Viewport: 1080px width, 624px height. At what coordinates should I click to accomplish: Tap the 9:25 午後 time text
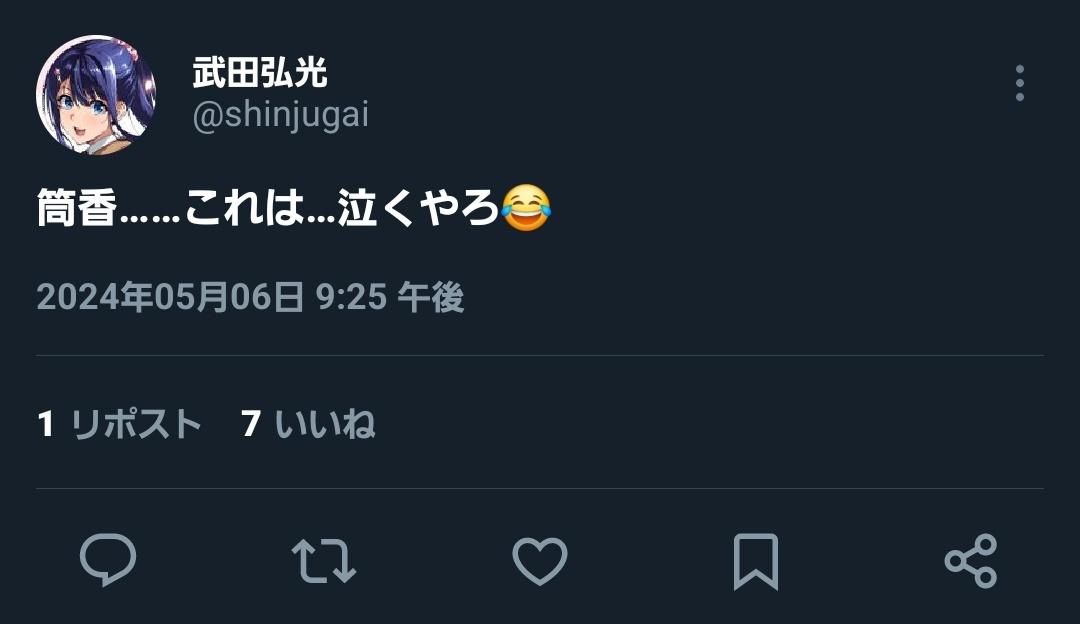(x=390, y=298)
